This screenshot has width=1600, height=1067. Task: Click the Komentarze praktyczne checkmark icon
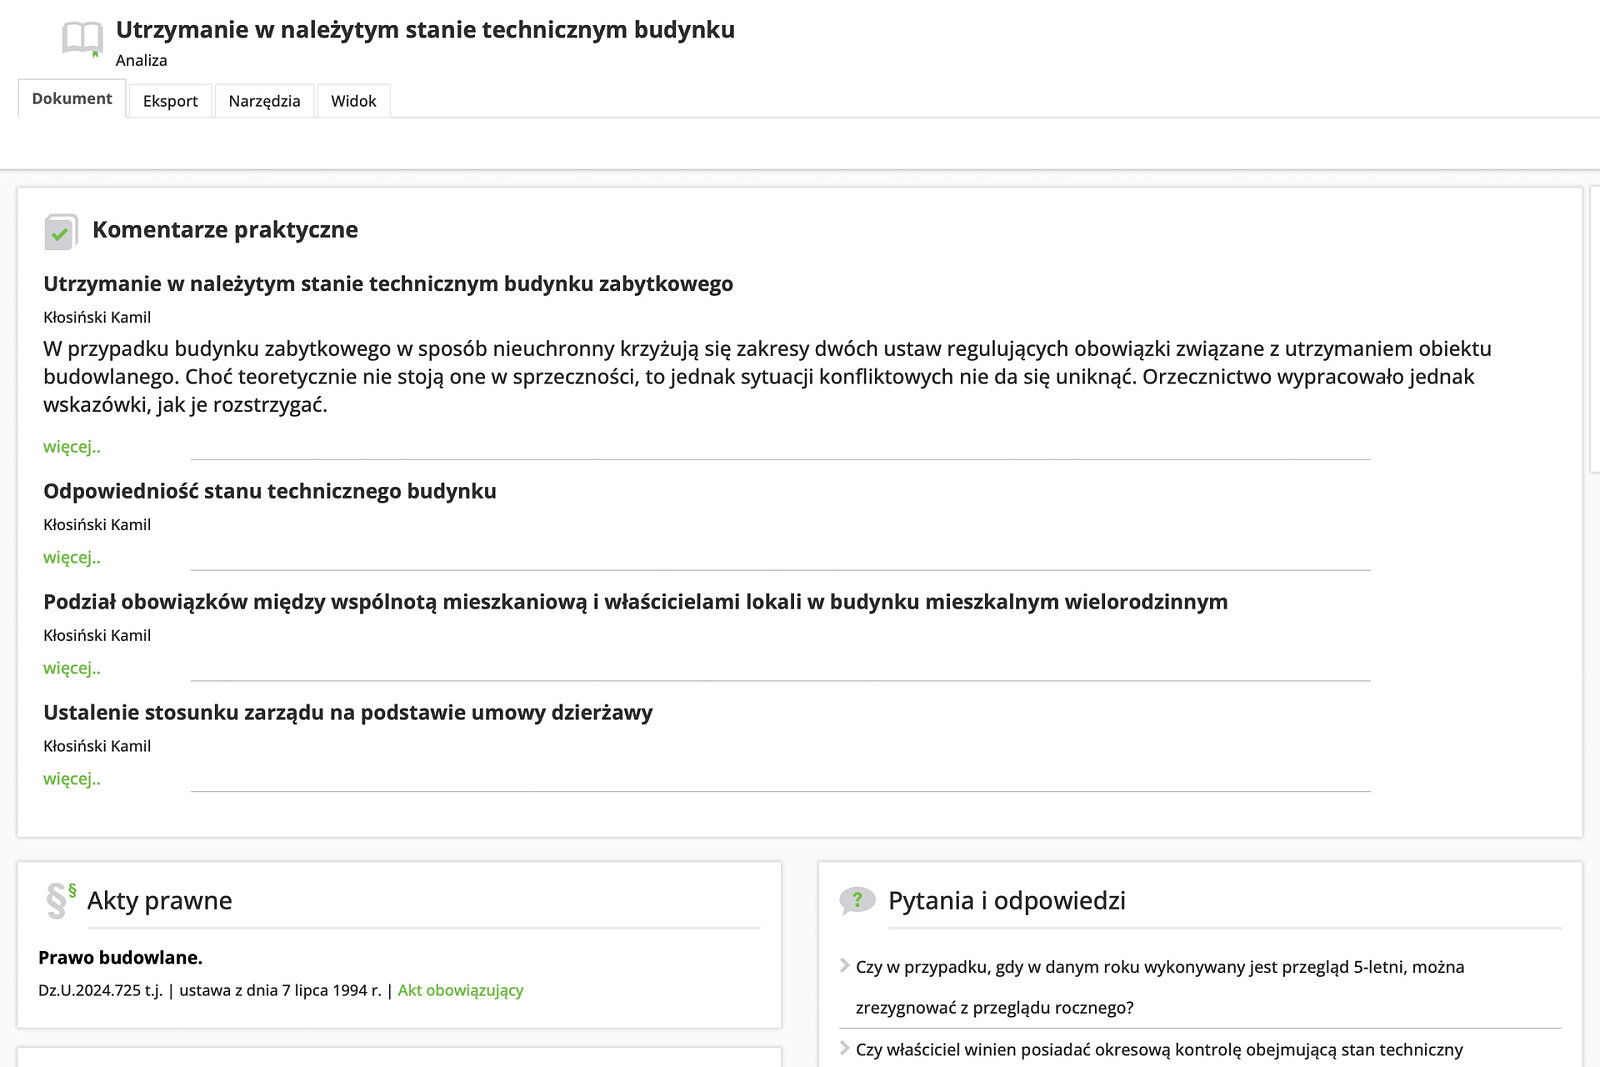pos(60,232)
